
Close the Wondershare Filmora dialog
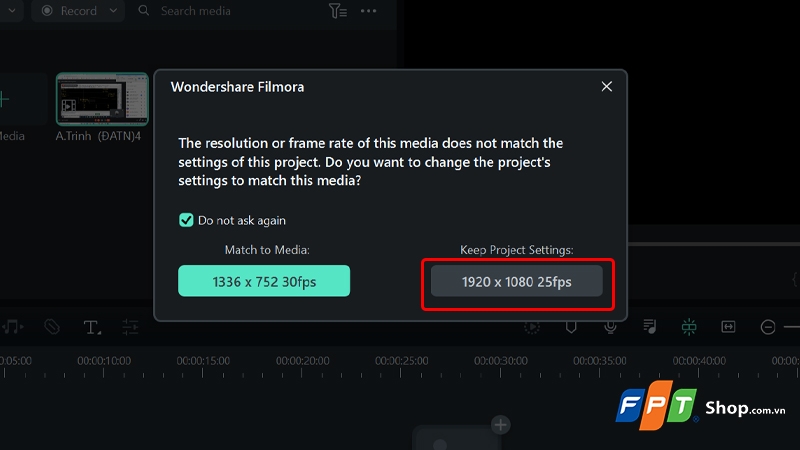click(606, 86)
